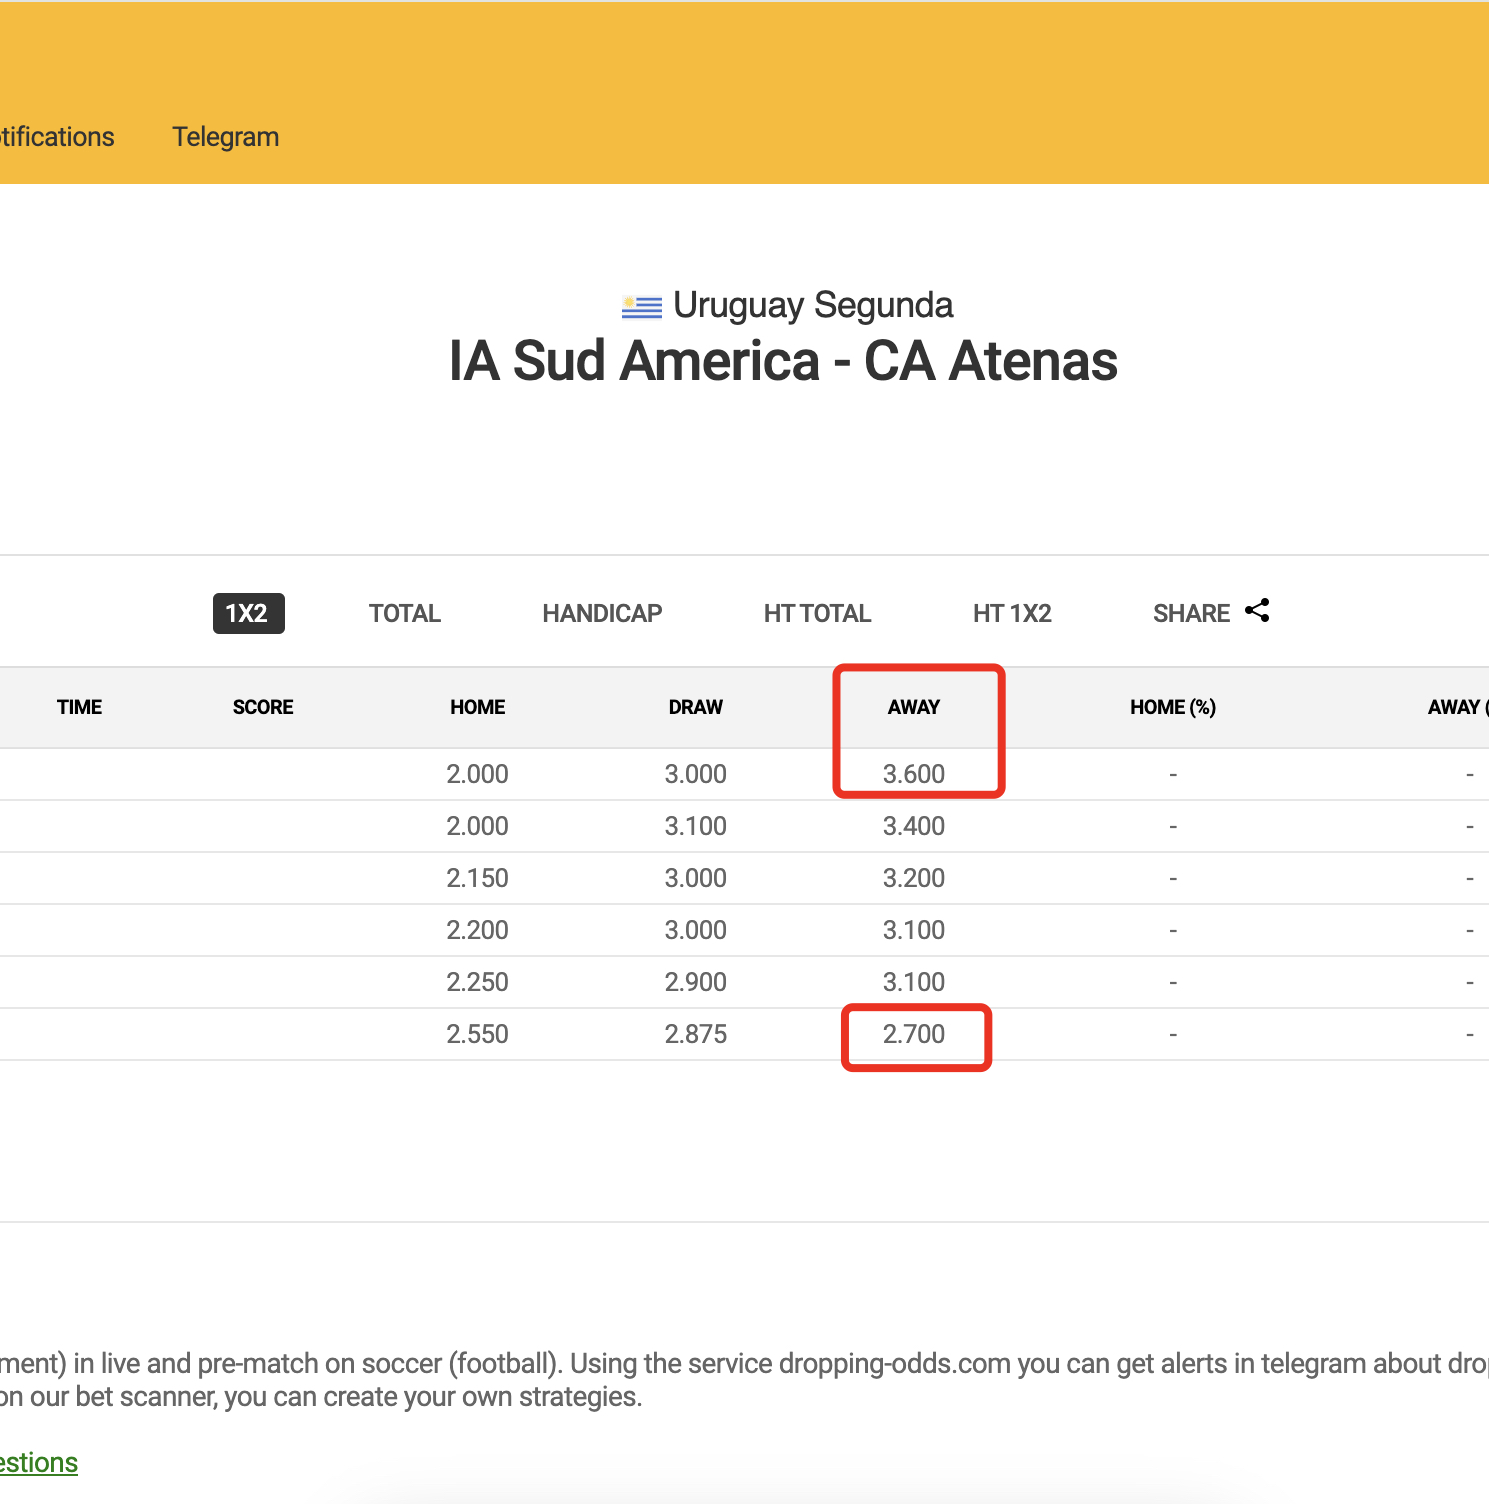Select draw odds value 3.100
This screenshot has height=1504, width=1489.
pos(696,826)
